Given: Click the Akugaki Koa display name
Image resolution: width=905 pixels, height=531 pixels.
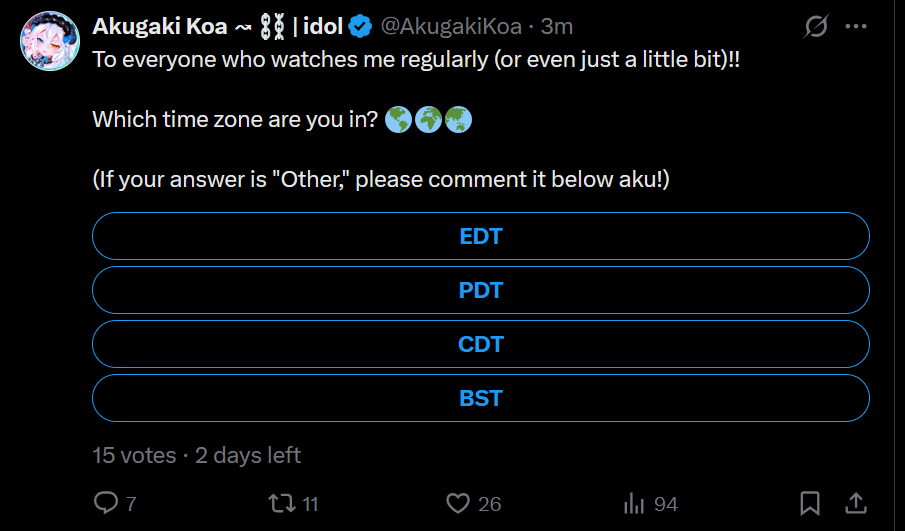Looking at the screenshot, I should point(160,27).
